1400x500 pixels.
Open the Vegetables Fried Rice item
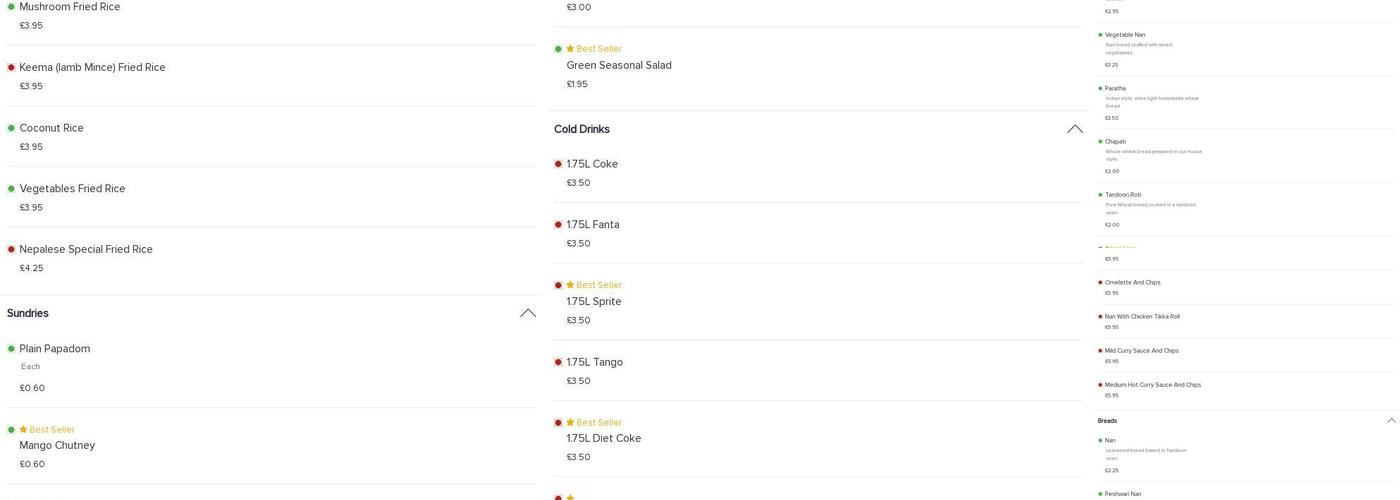coord(72,189)
